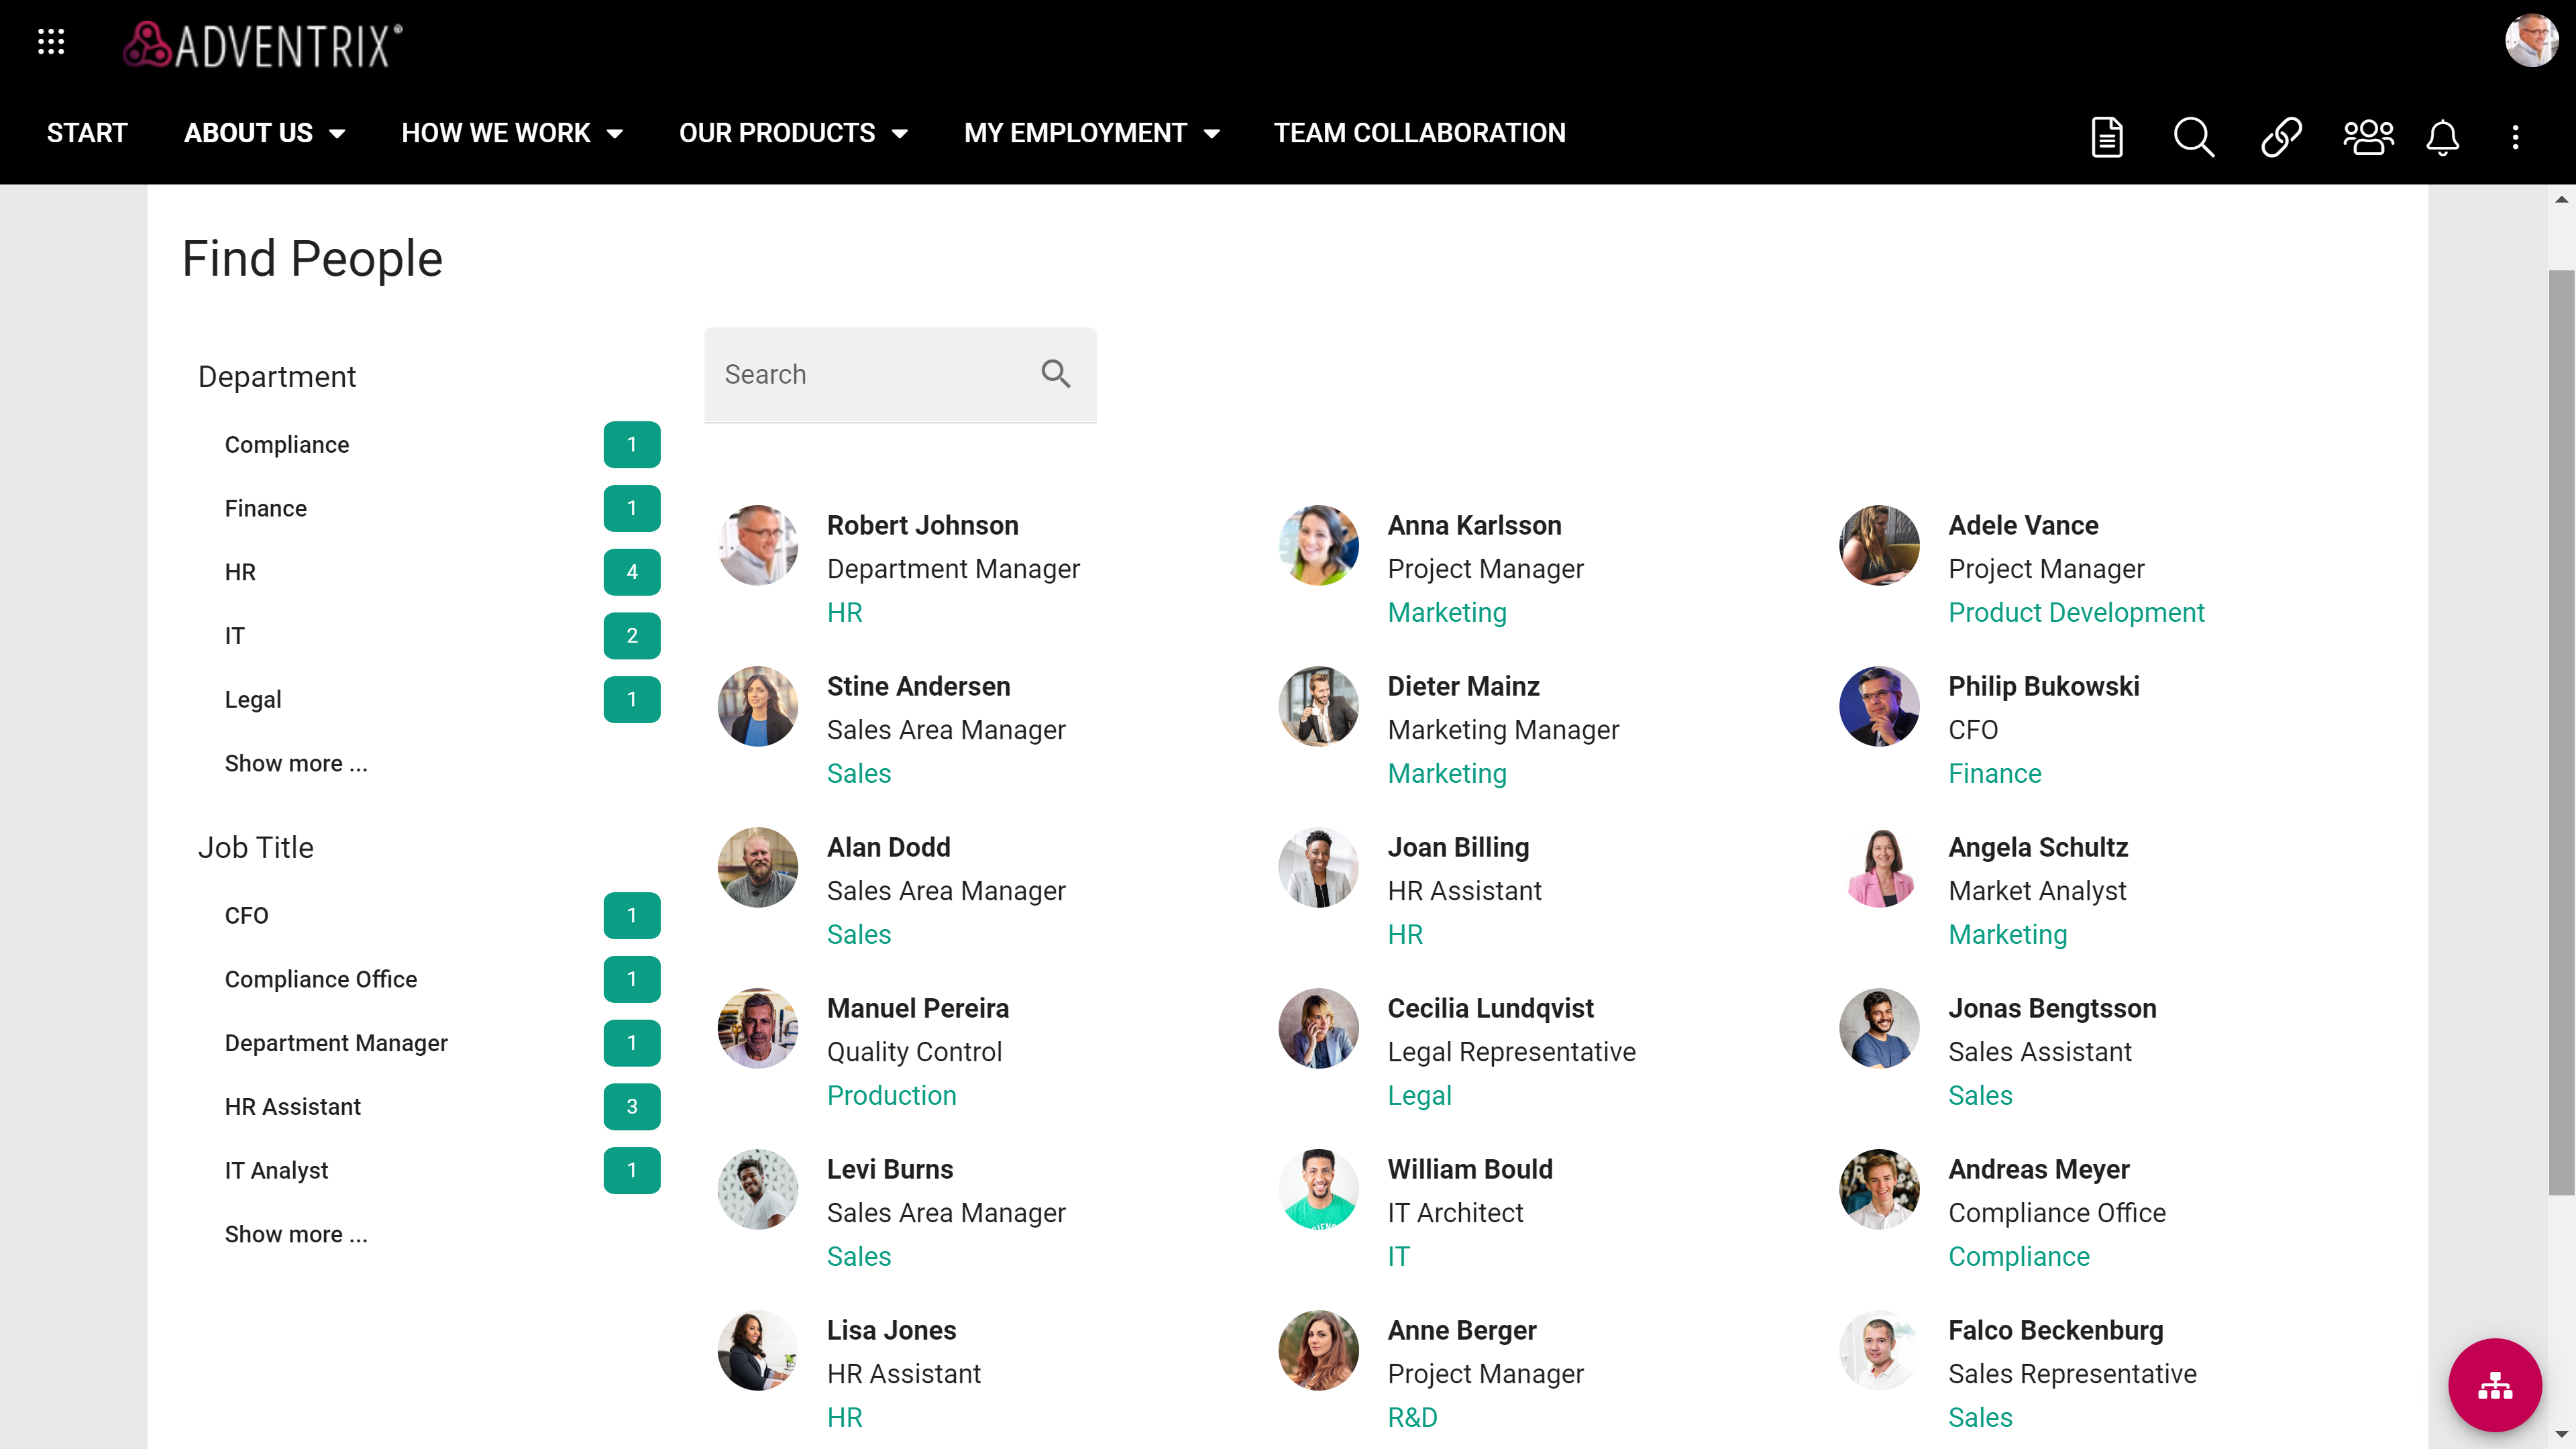Open the three-dot more options menu

(2515, 137)
